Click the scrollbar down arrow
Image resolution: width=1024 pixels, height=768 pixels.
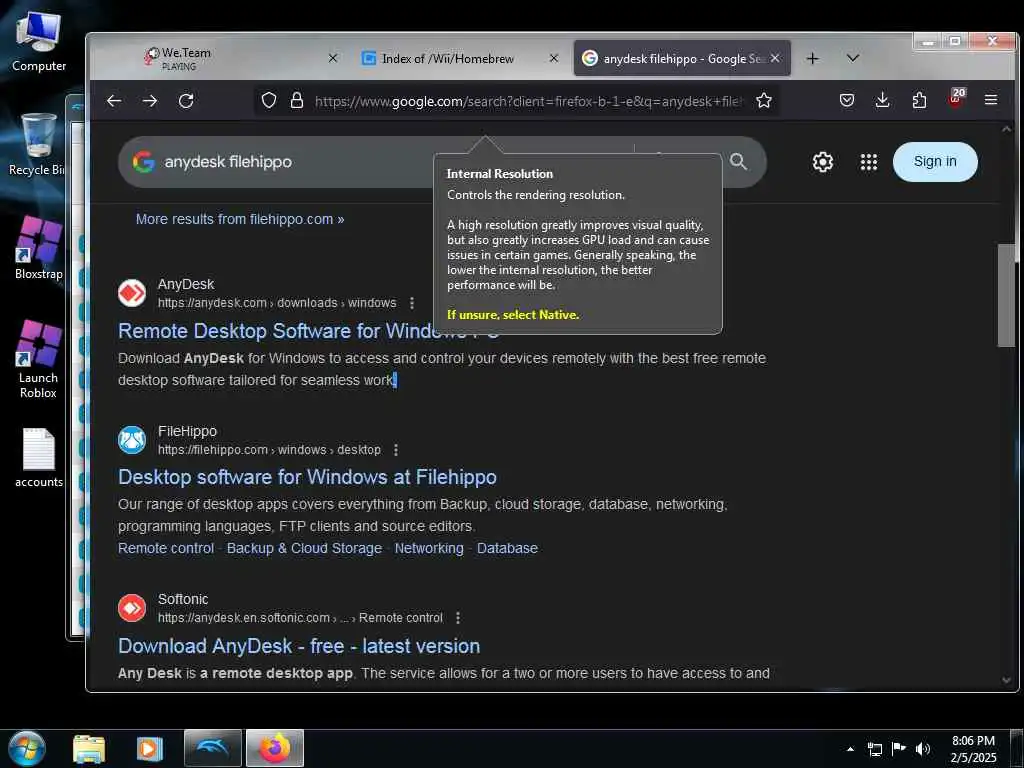pyautogui.click(x=1006, y=680)
